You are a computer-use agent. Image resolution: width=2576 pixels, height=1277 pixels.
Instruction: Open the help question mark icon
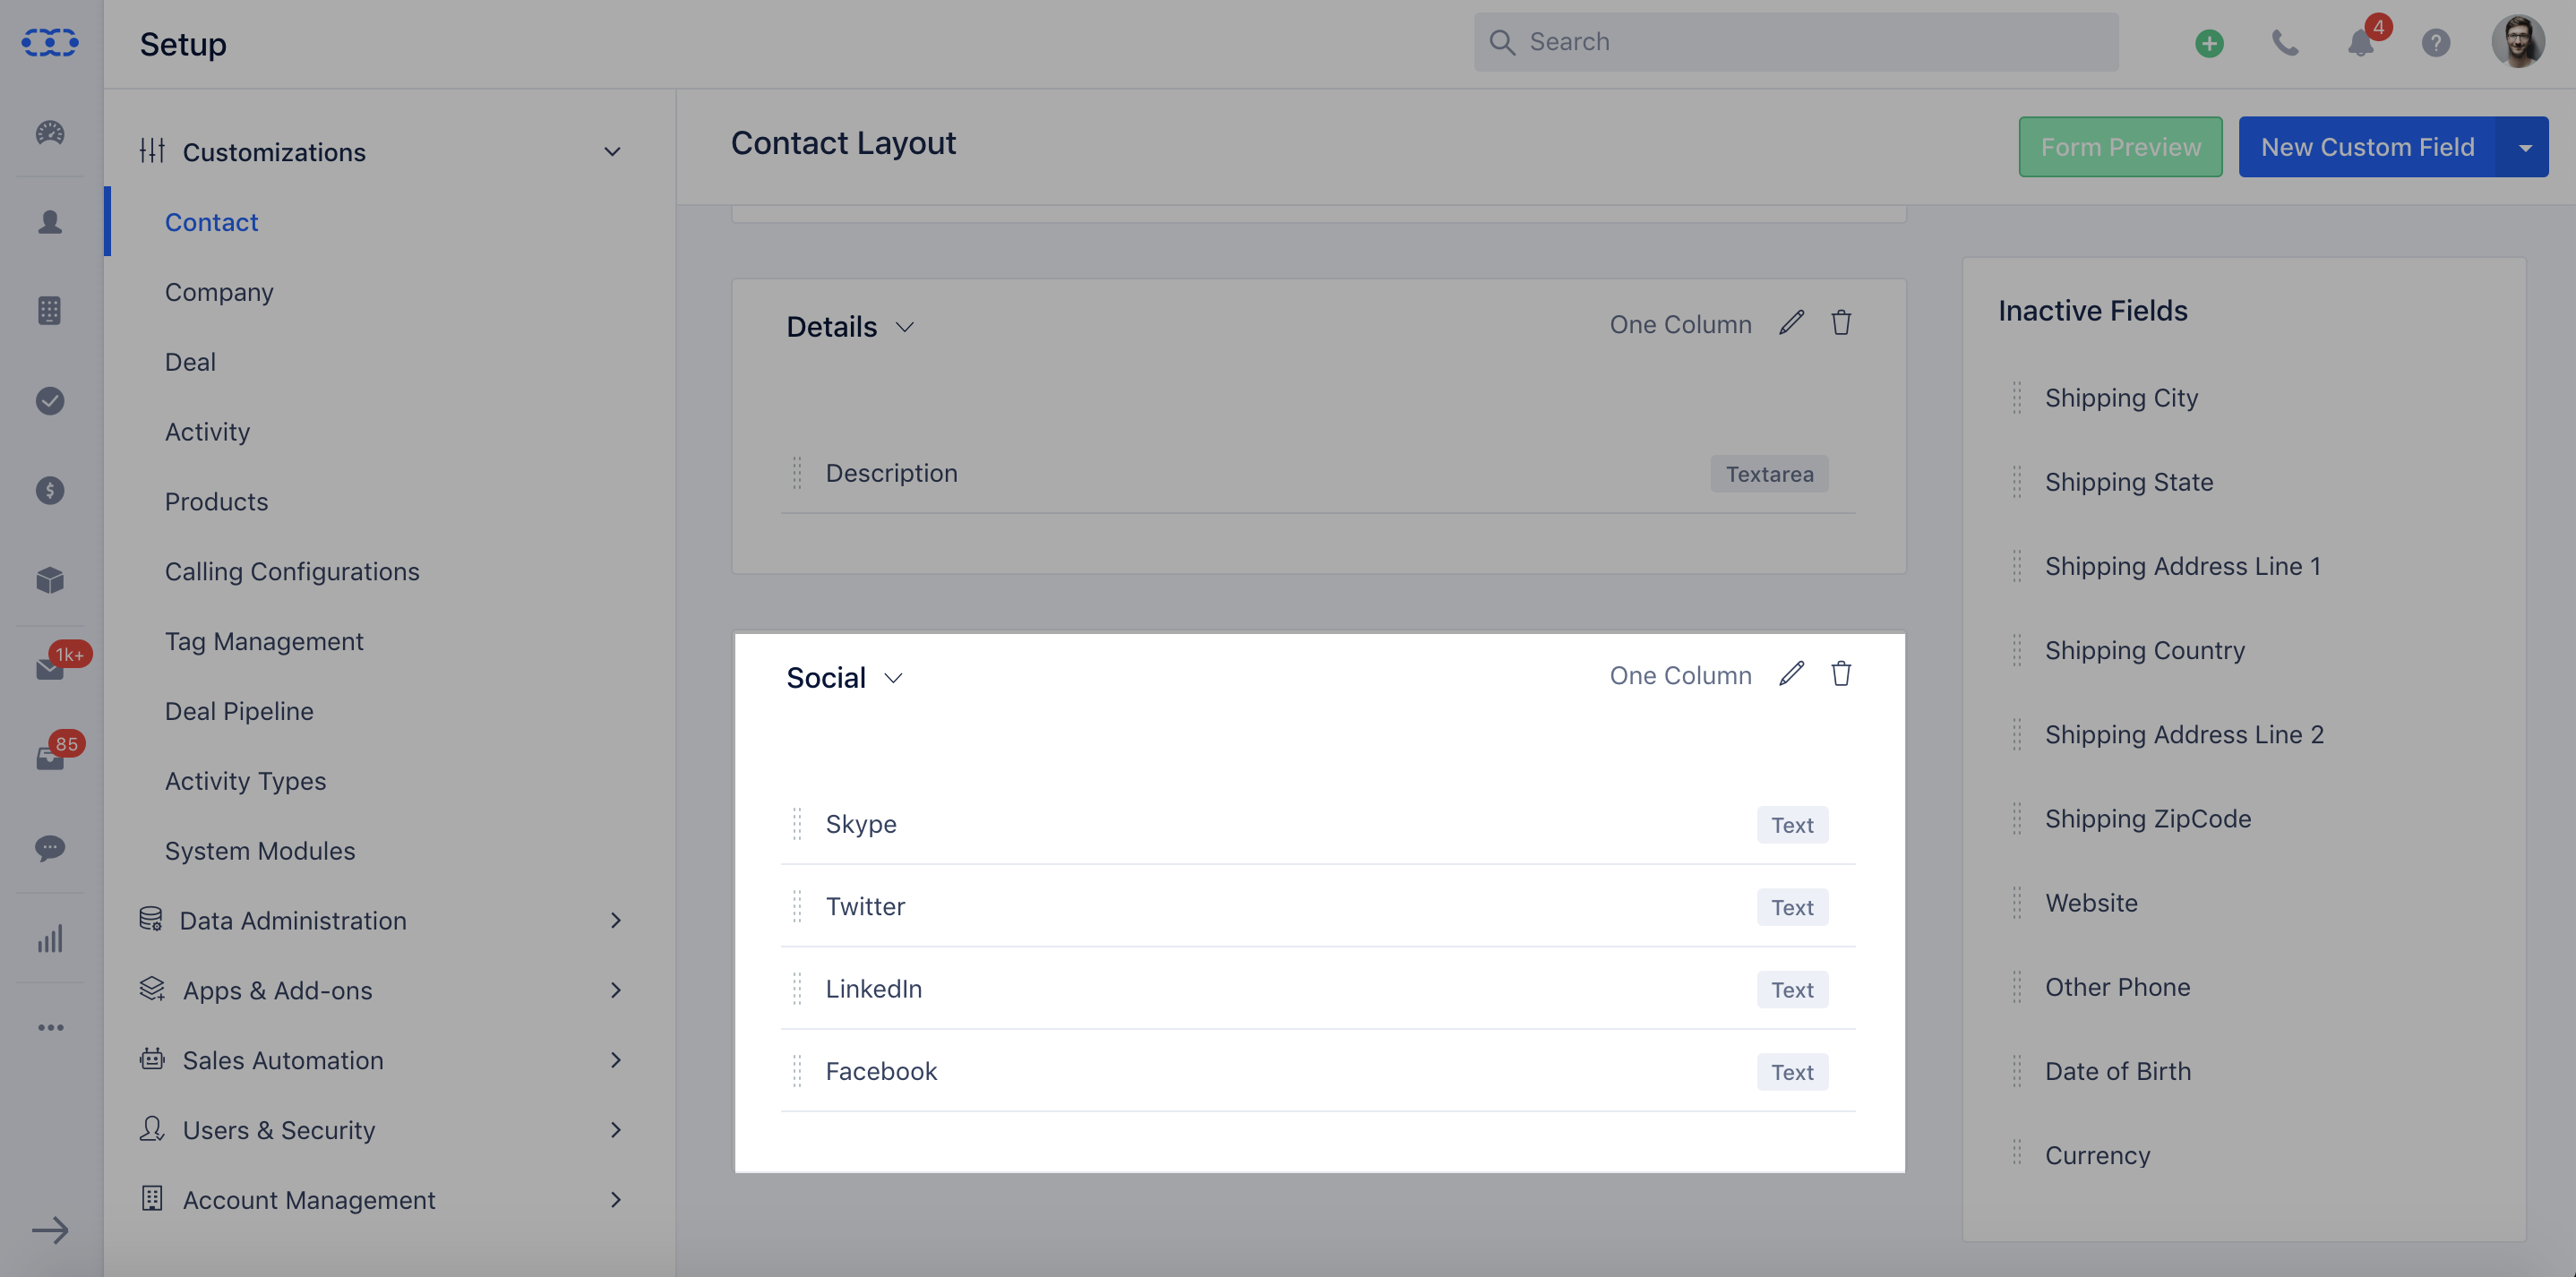(2435, 43)
